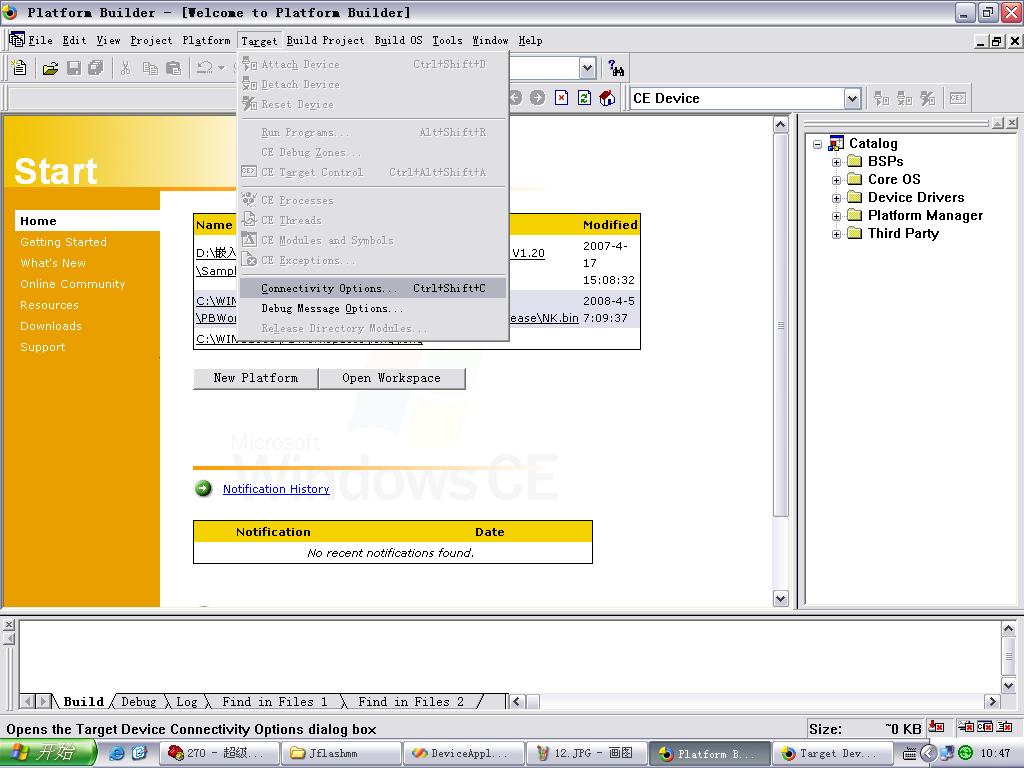Click the Stop page red X icon
Screen dimensions: 1024x768
562,98
